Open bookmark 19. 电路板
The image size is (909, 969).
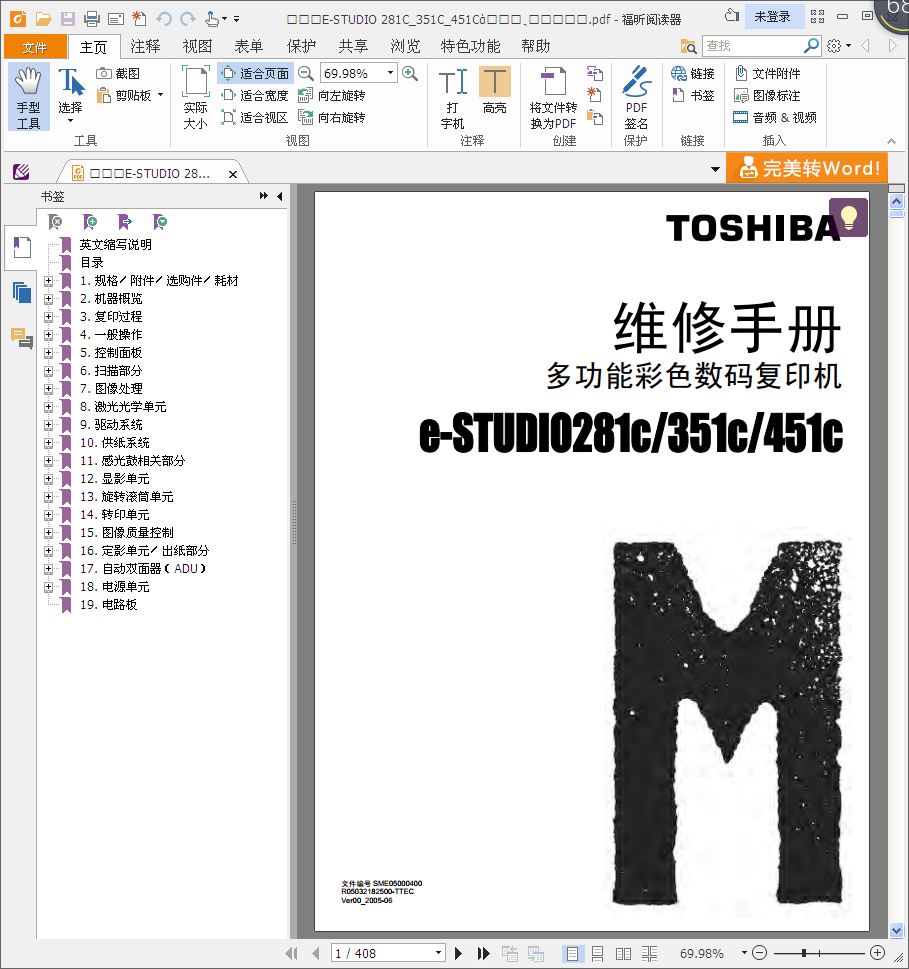click(109, 604)
